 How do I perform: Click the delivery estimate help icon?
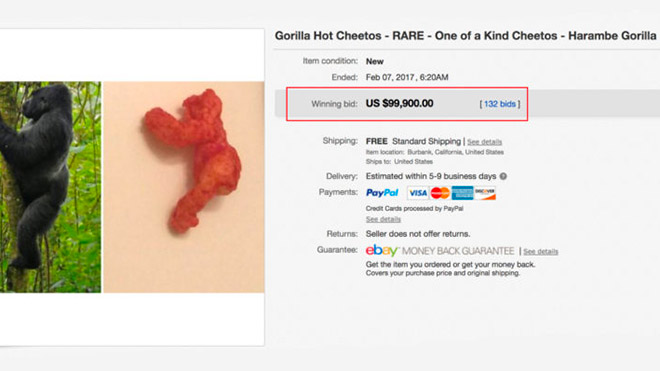click(x=503, y=176)
